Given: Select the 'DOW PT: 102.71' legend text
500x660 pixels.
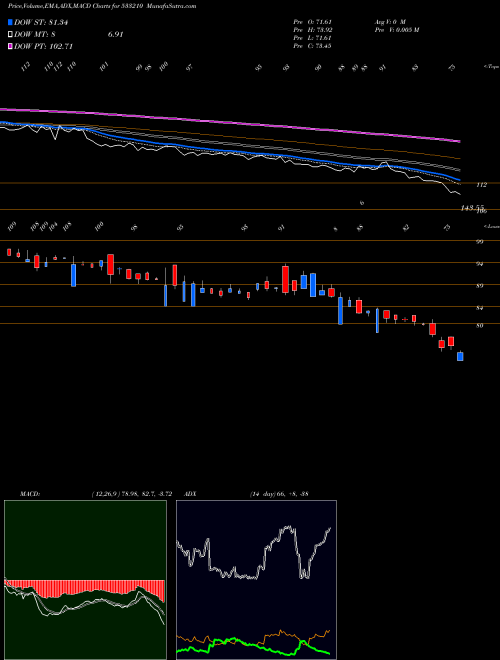Looking at the screenshot, I should (x=44, y=46).
